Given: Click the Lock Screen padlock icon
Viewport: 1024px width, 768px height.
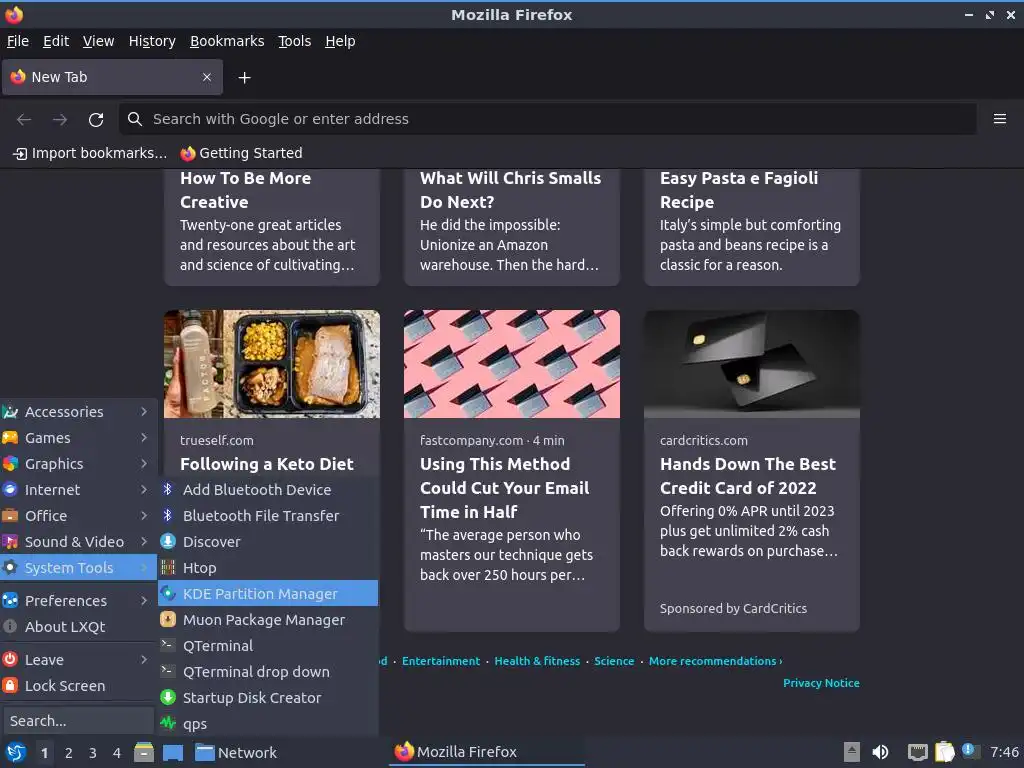Looking at the screenshot, I should tap(10, 686).
